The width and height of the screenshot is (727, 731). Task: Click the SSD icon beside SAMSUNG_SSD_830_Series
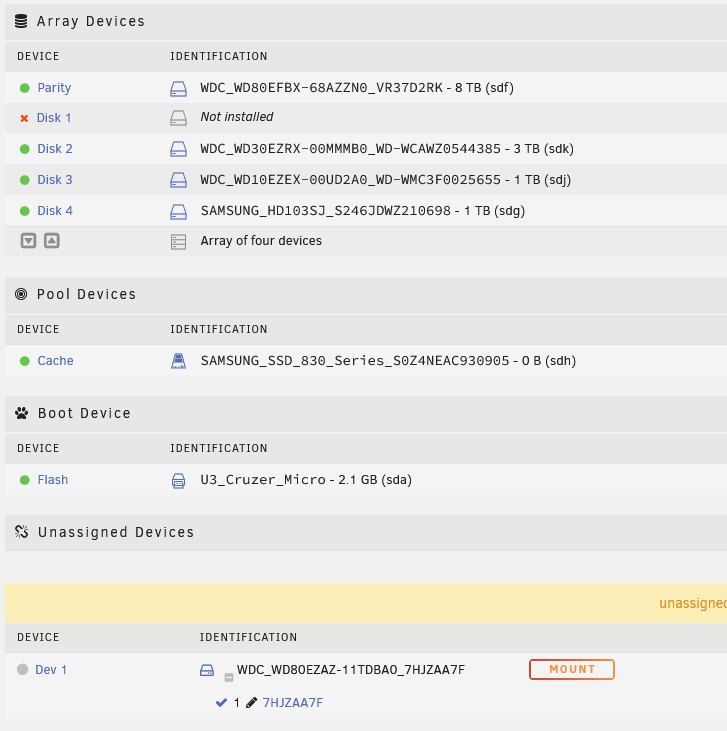click(x=178, y=361)
